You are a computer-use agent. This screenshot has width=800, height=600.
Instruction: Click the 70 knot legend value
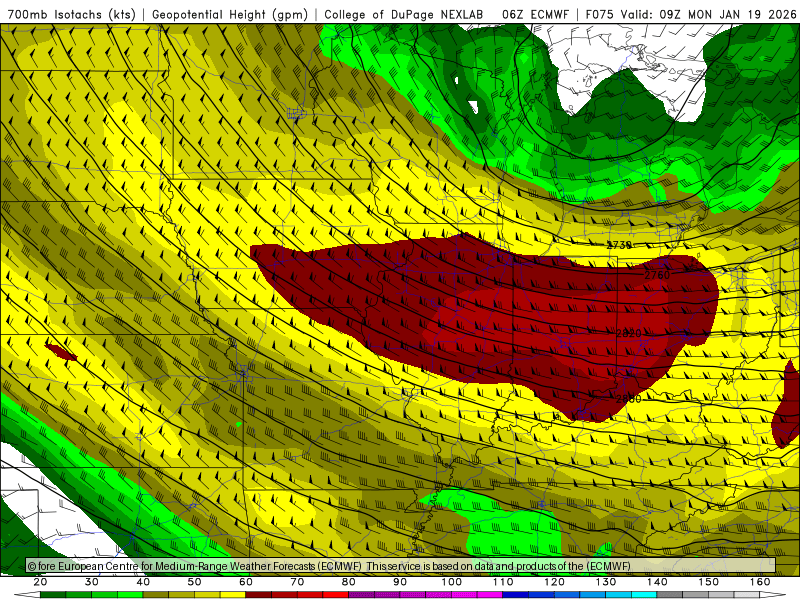[297, 582]
